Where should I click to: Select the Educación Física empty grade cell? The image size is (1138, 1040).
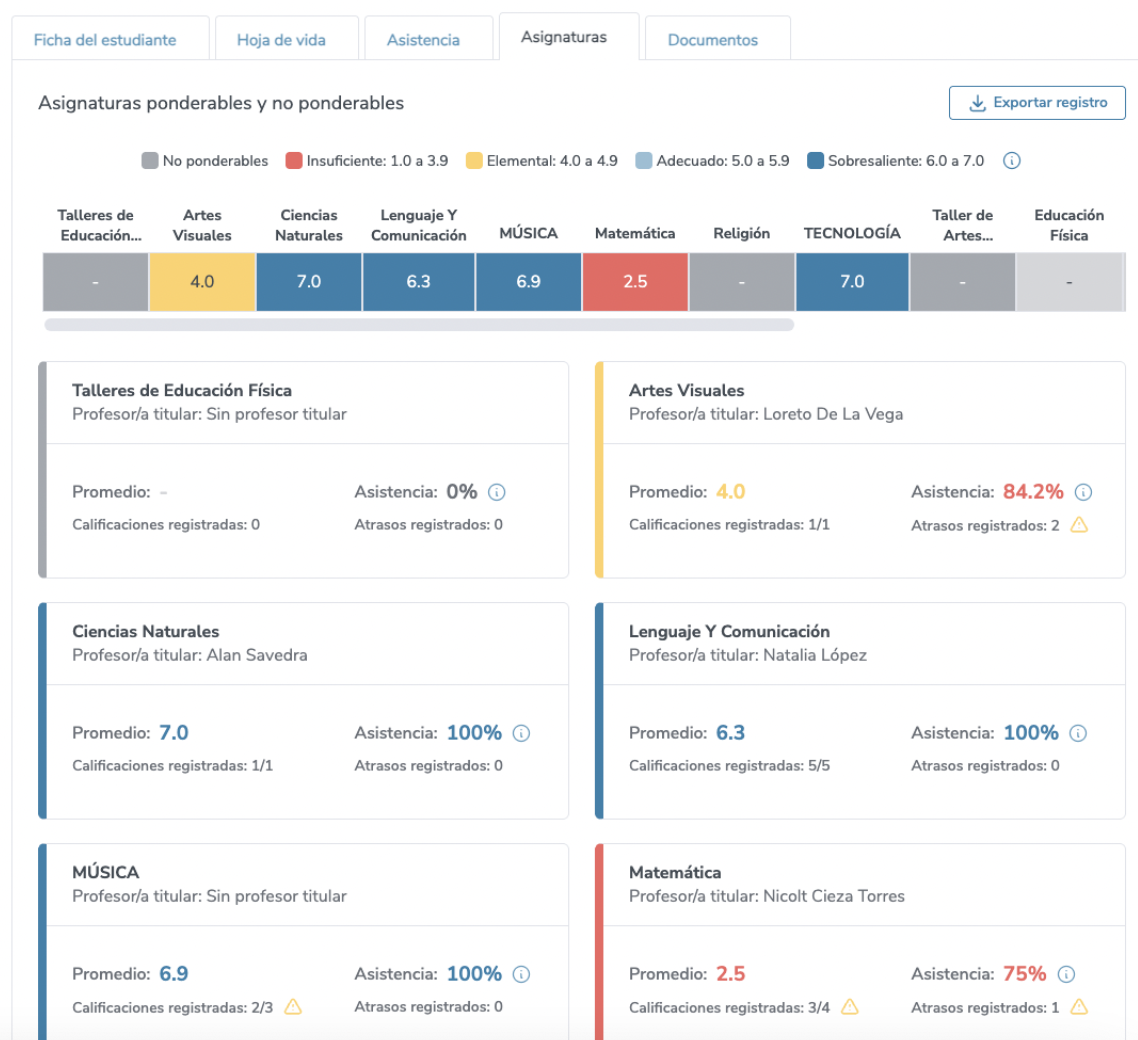[1069, 282]
